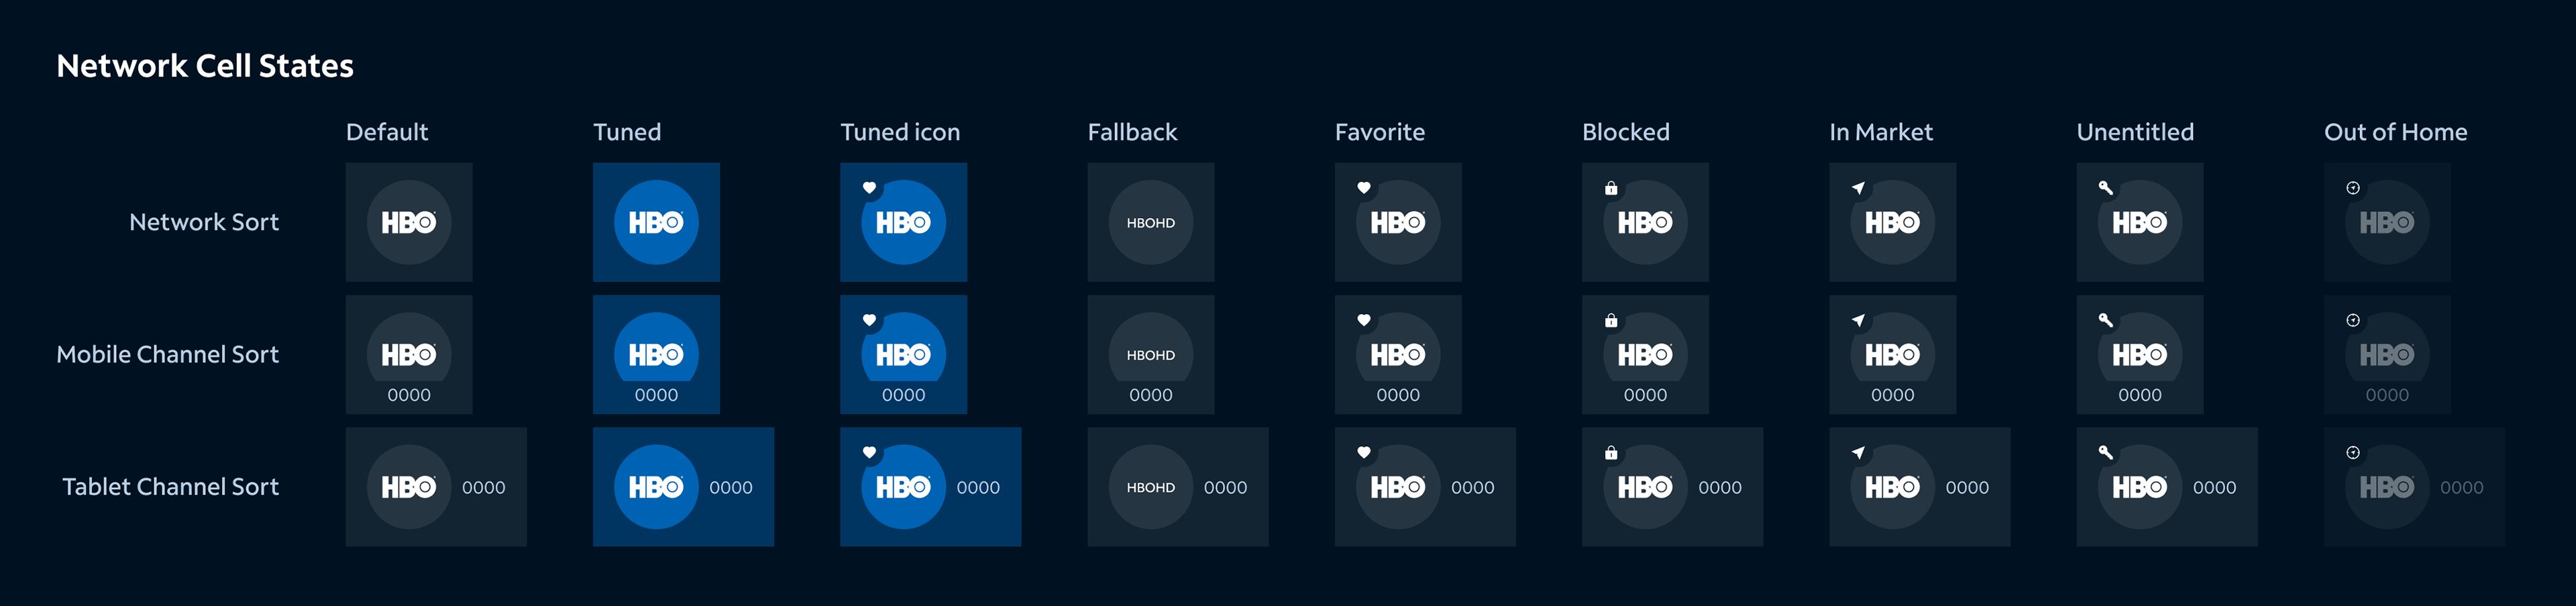Click the lock icon in Blocked Network Sort cell
The image size is (2576, 606).
pos(1611,188)
